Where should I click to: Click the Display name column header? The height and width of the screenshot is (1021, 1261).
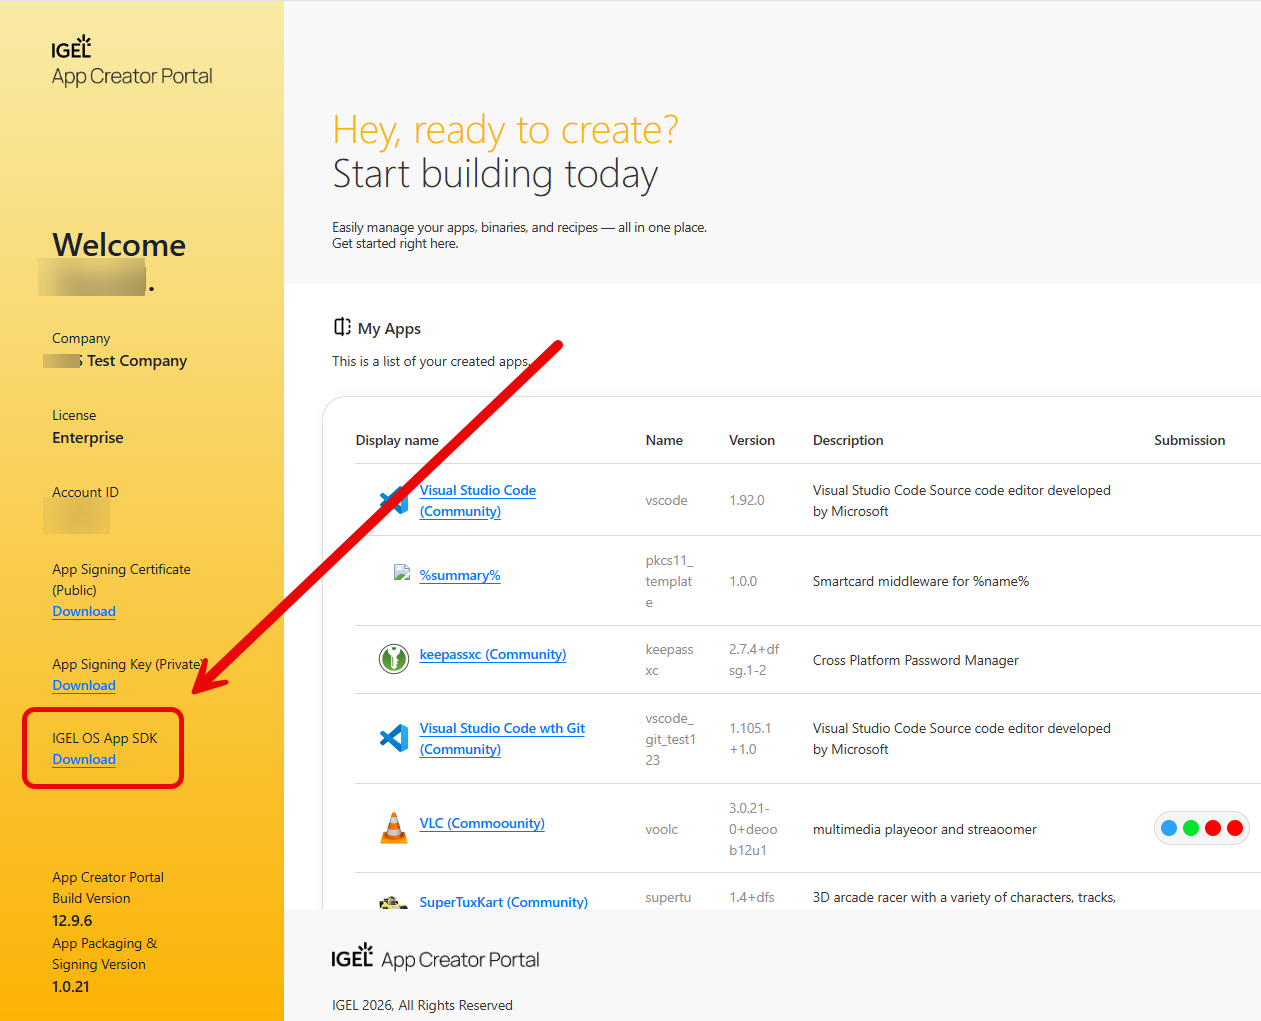click(397, 440)
